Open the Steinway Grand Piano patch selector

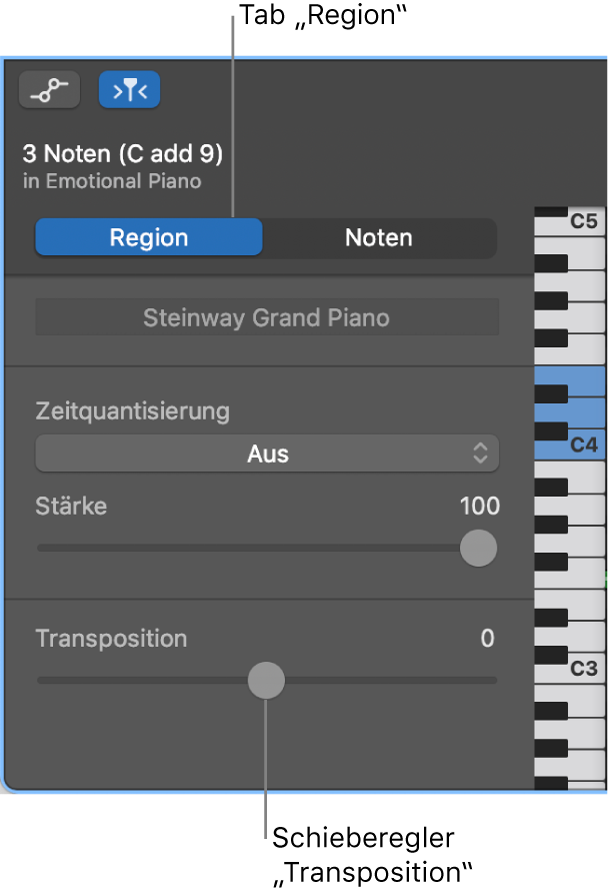pos(267,316)
